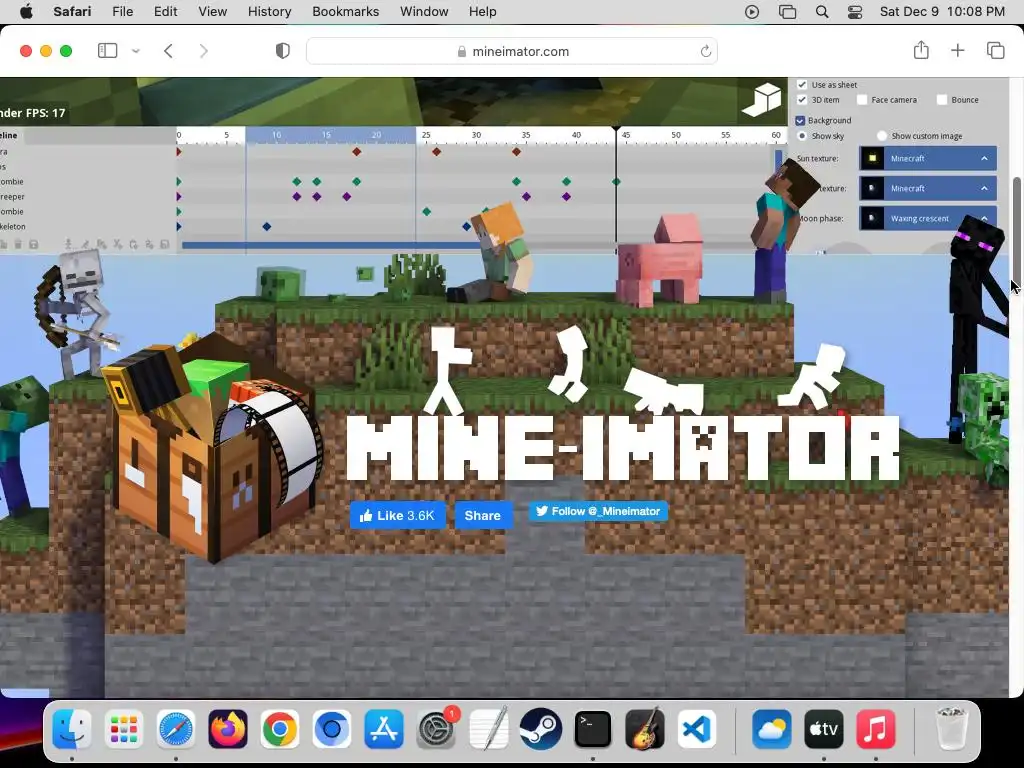The image size is (1024, 768).
Task: Go forward to the next page
Action: tap(204, 51)
